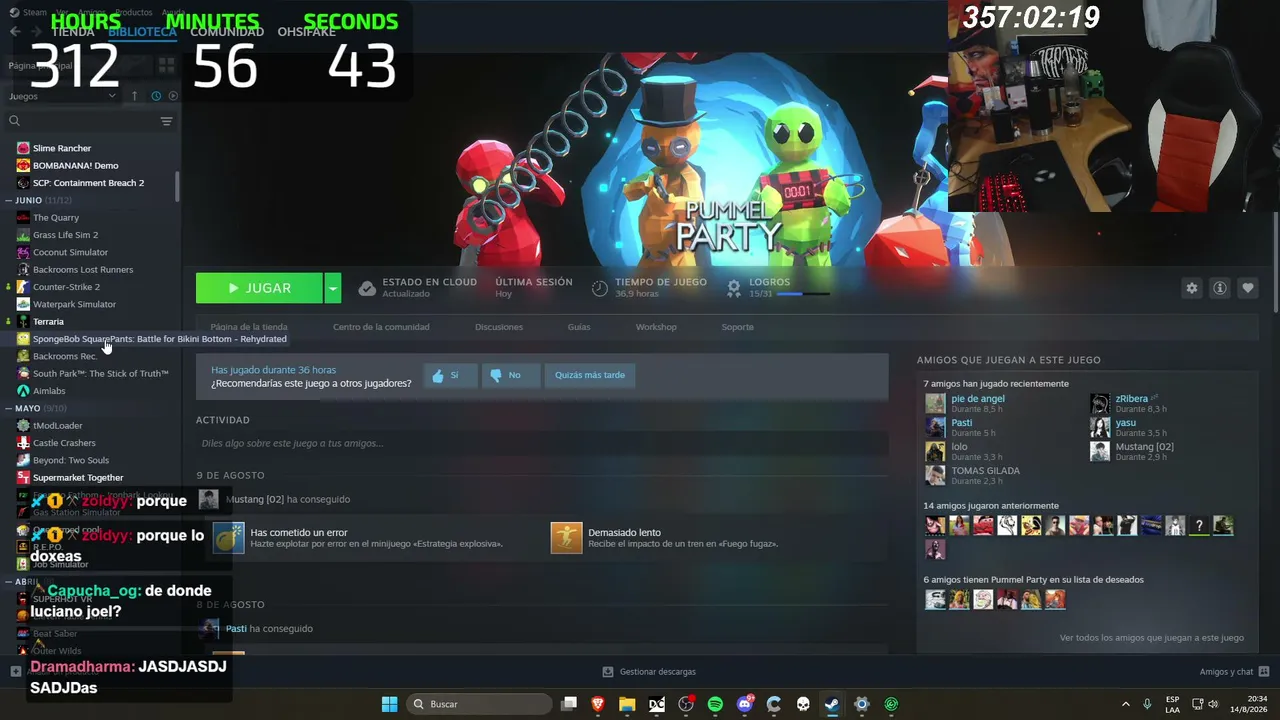Add Pummel Party to favorites with heart icon

[1247, 288]
